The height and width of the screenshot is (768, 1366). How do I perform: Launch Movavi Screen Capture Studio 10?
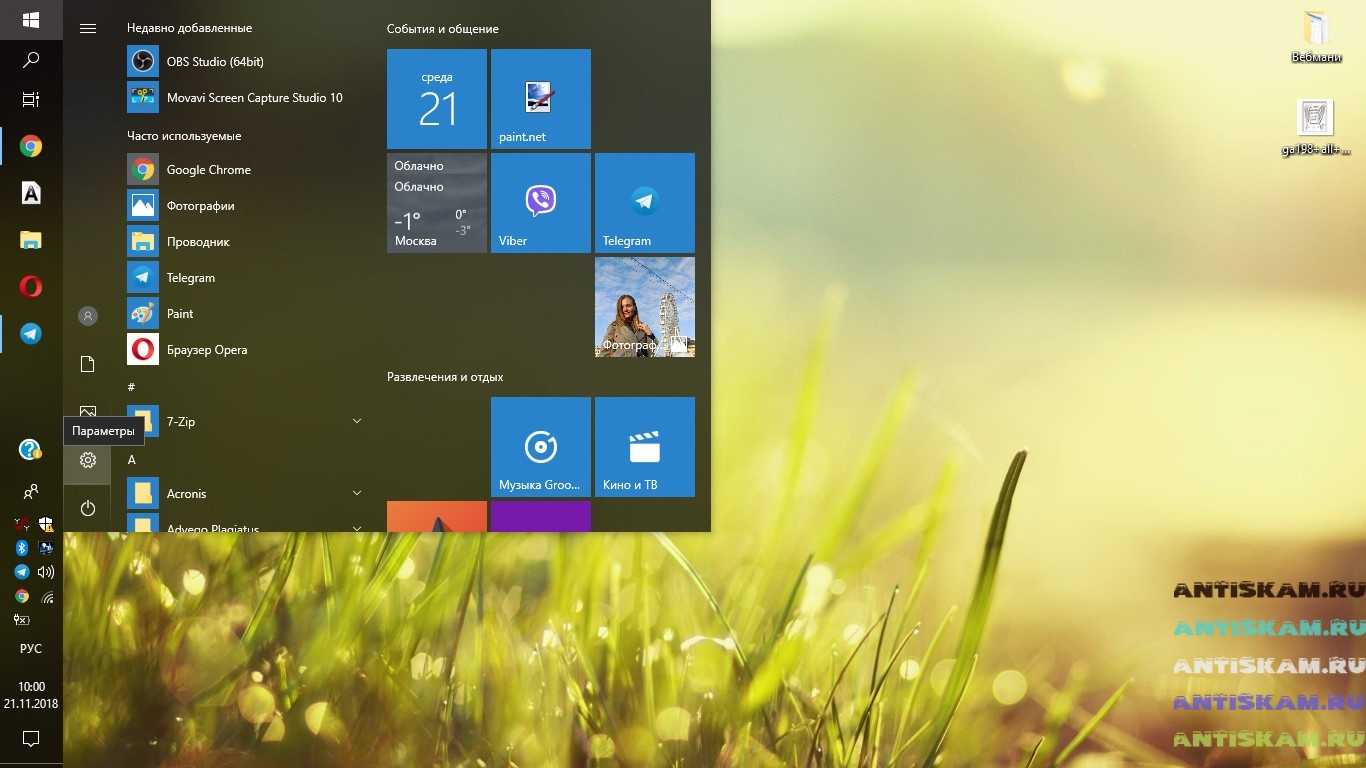pyautogui.click(x=254, y=98)
